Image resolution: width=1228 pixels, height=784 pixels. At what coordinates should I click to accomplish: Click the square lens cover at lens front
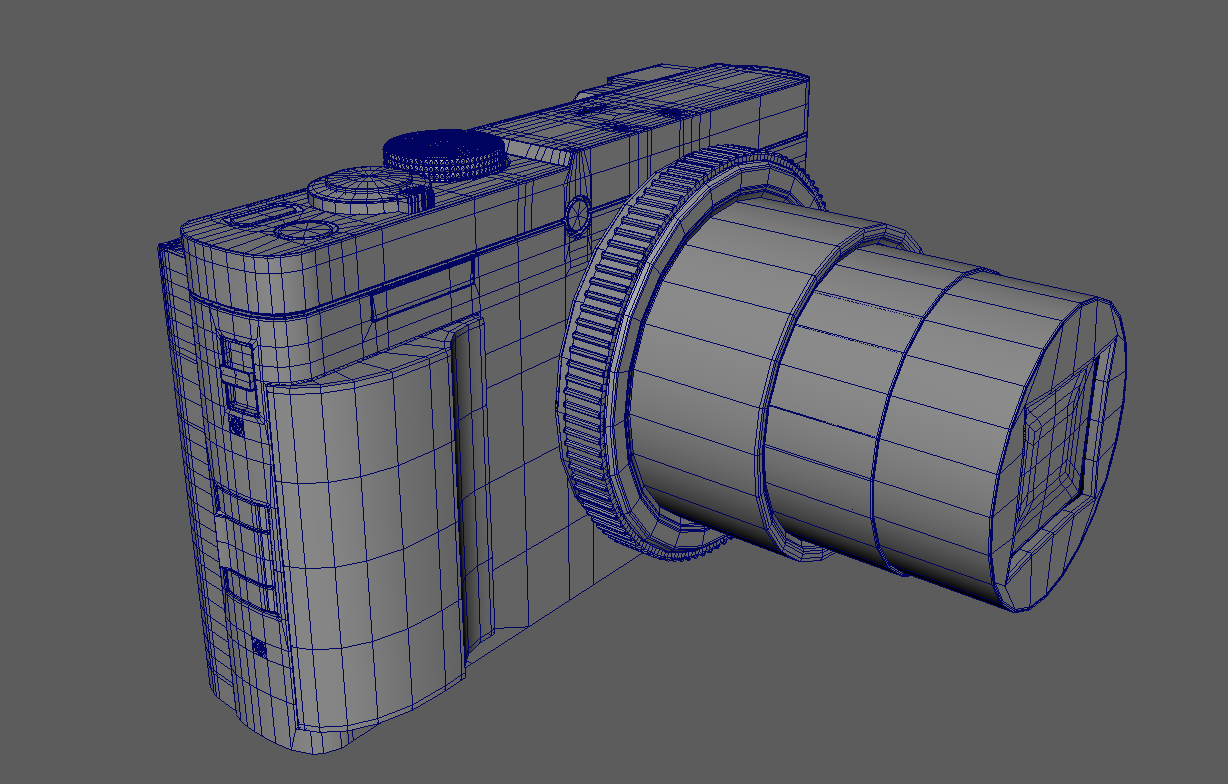click(1067, 430)
